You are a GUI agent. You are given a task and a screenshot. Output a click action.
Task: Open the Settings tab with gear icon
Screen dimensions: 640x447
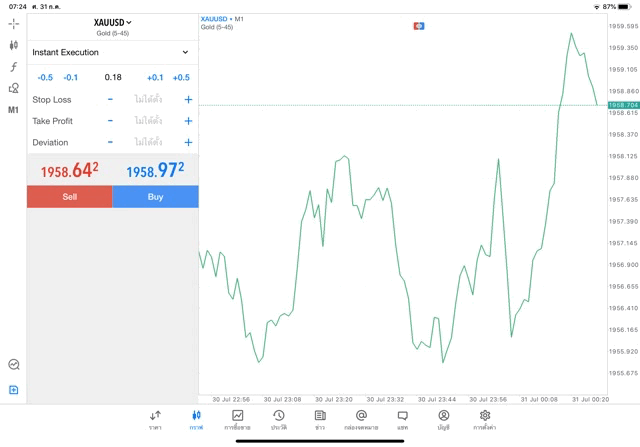tap(485, 419)
